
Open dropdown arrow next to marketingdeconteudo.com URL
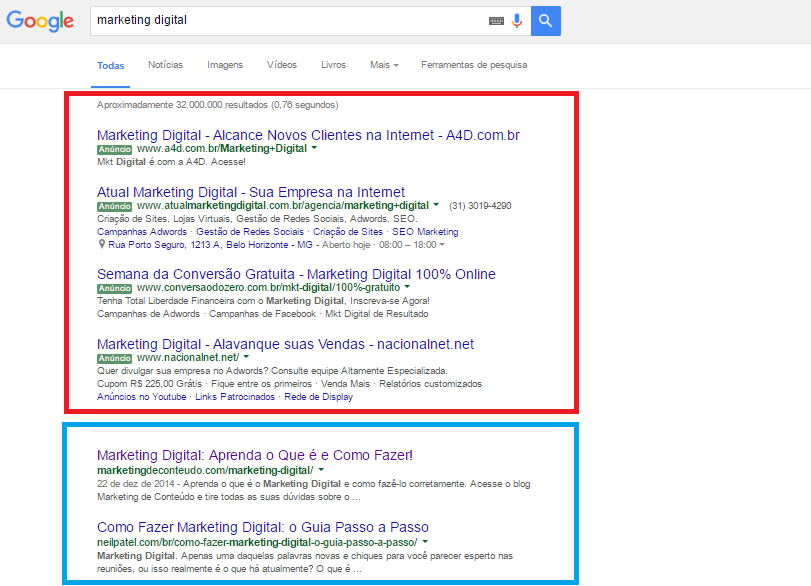pyautogui.click(x=321, y=470)
